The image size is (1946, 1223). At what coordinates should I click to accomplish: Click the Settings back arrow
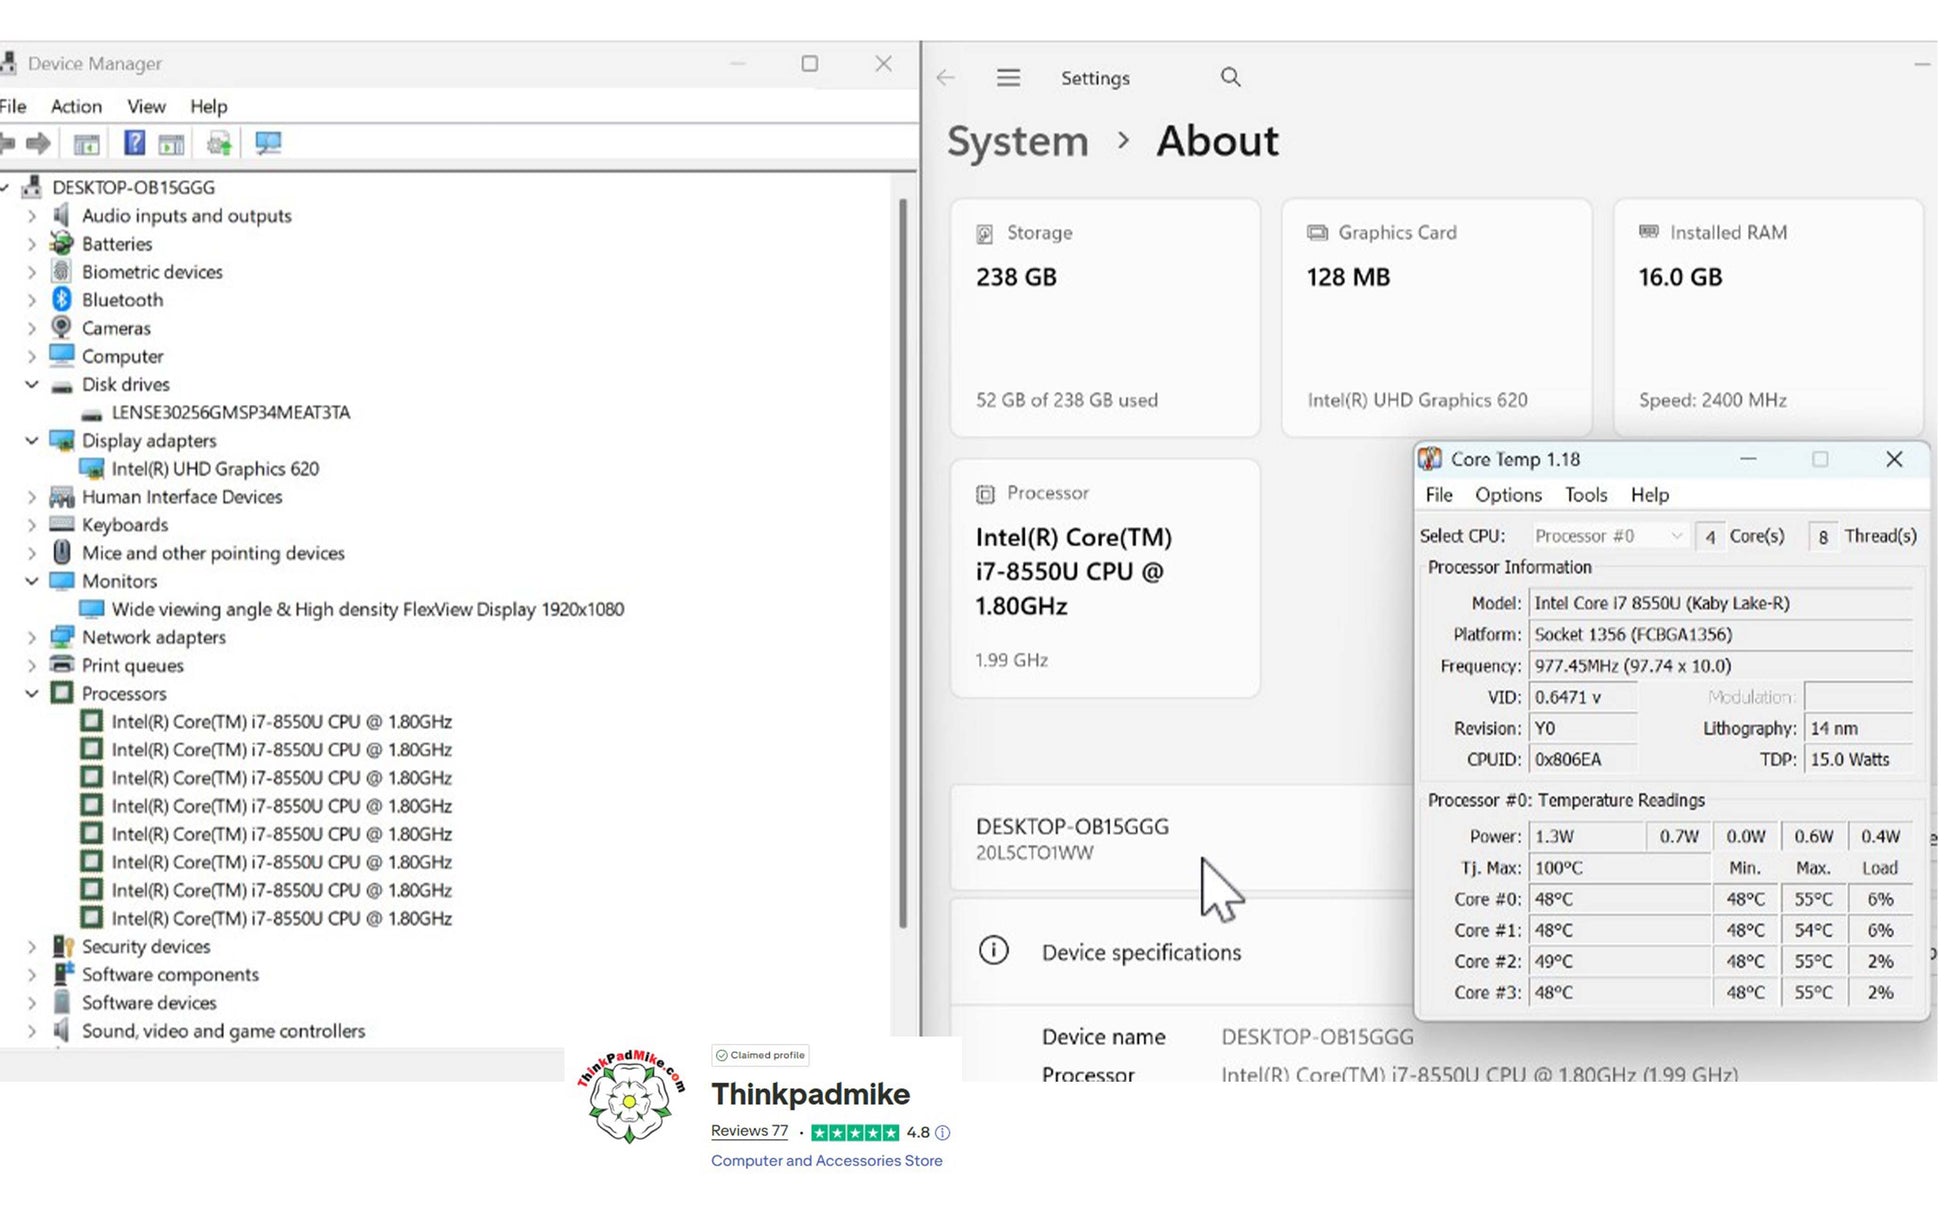point(946,78)
